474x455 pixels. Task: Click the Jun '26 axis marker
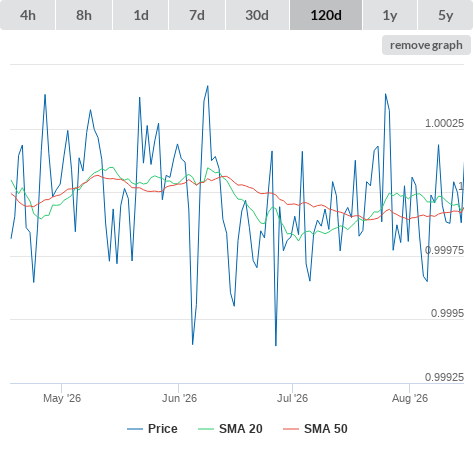(x=179, y=398)
